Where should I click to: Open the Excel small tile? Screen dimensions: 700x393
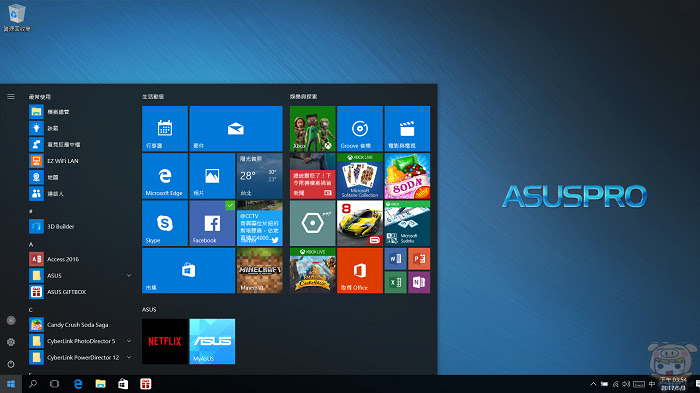tap(395, 282)
